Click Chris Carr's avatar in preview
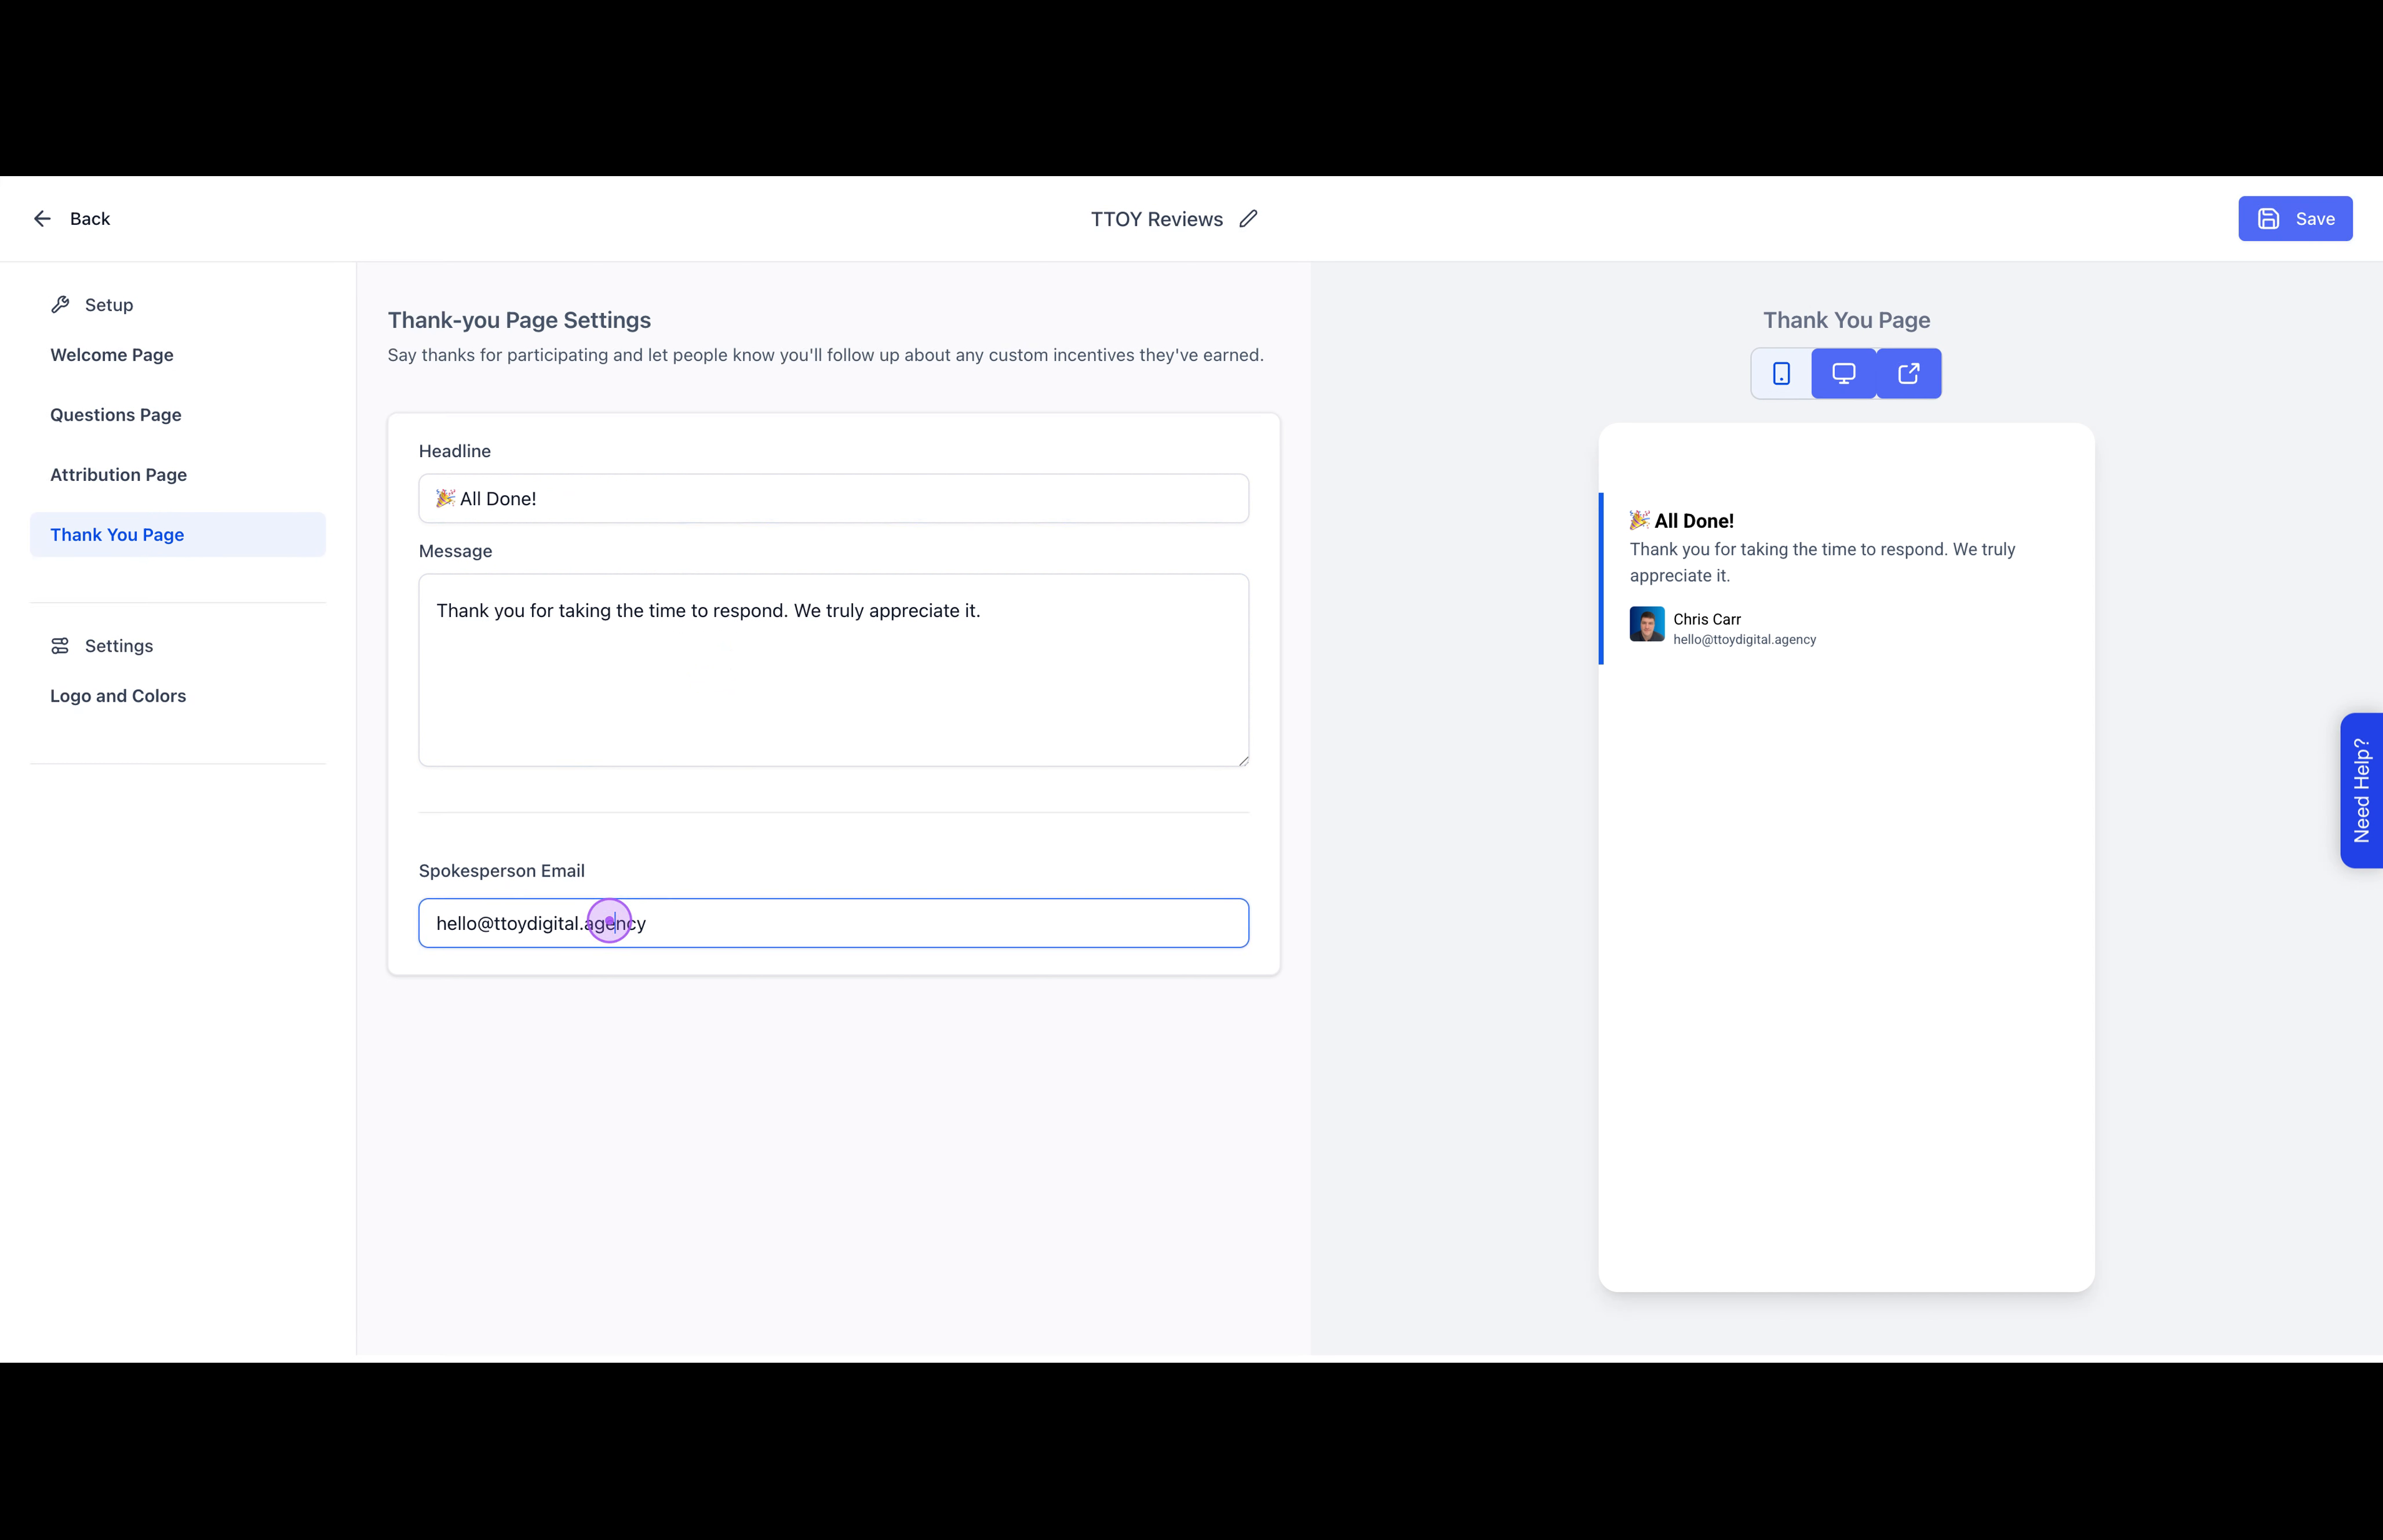Screen dimensions: 2383x1540 1647,624
